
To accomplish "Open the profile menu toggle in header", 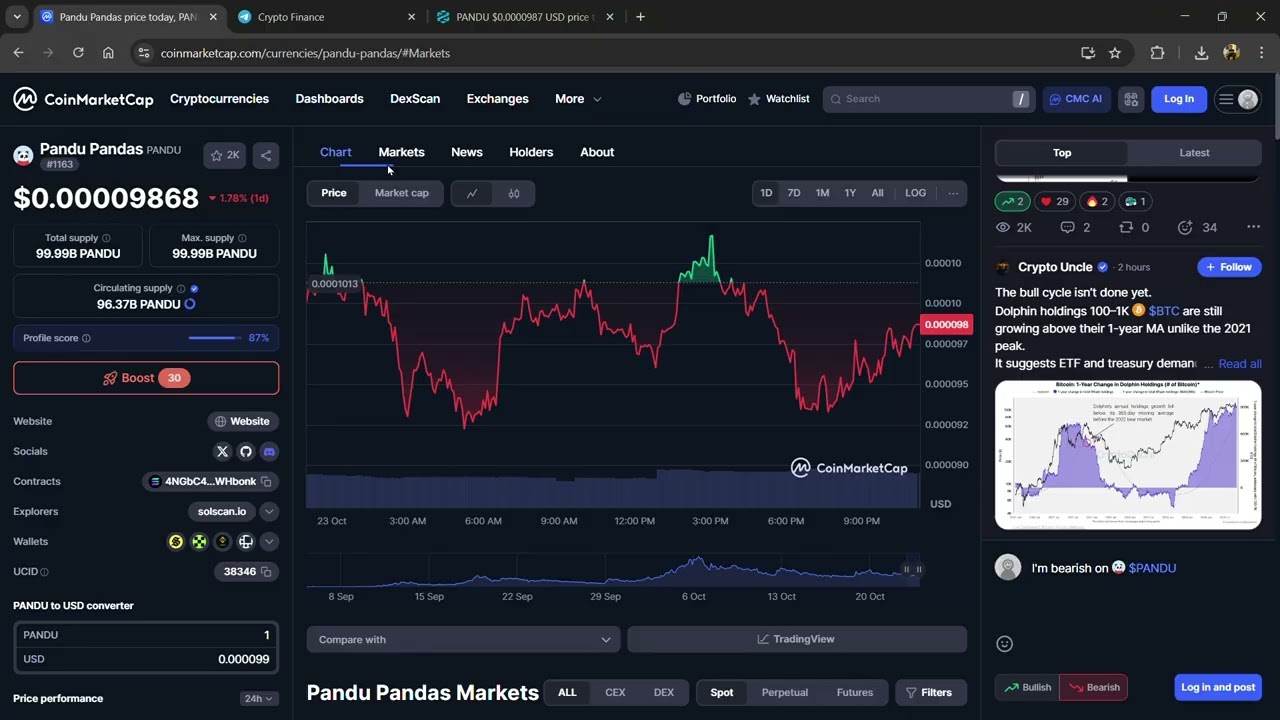I will click(x=1237, y=99).
